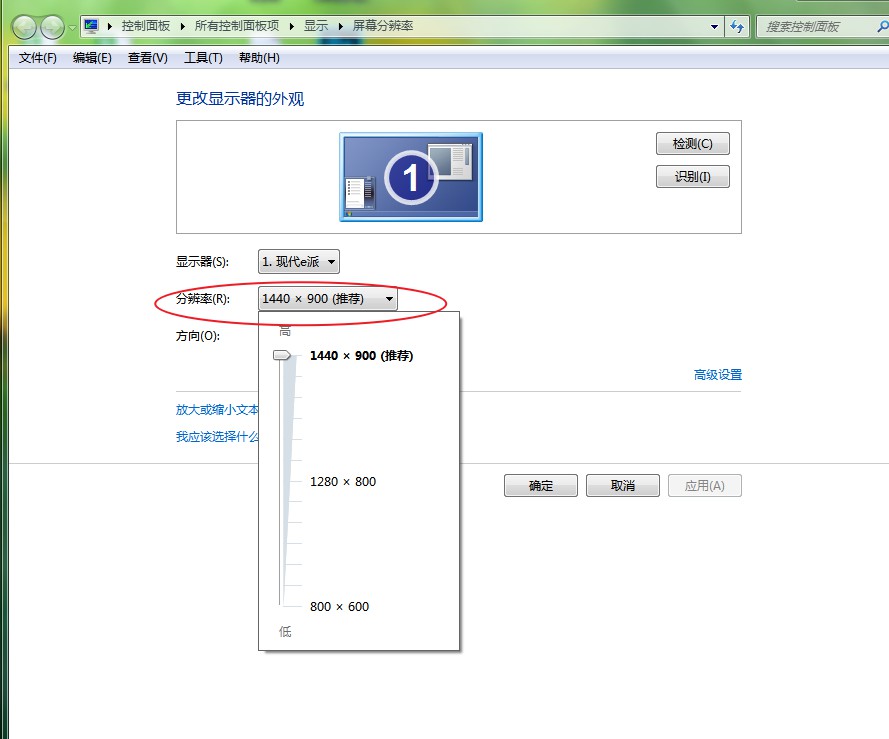Viewport: 889px width, 739px height.
Task: Click the 取消 cancel button
Action: (x=623, y=485)
